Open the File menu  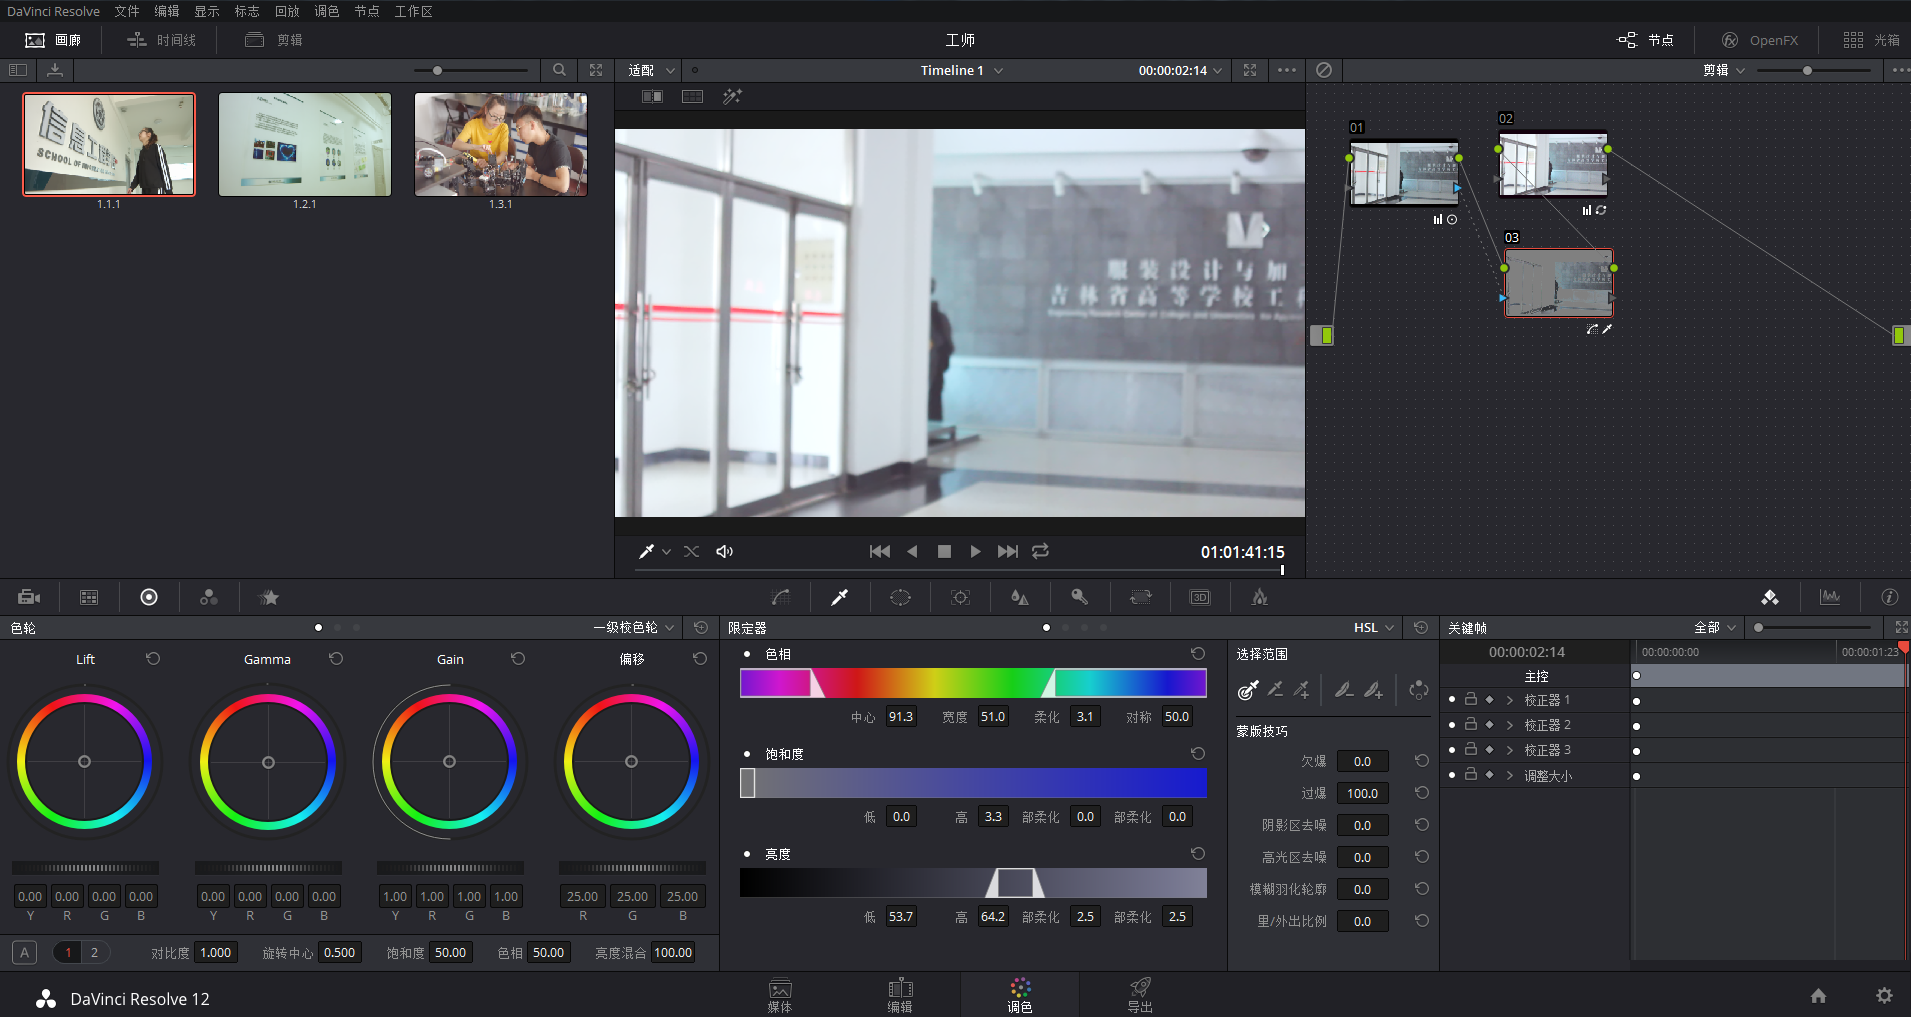point(127,11)
